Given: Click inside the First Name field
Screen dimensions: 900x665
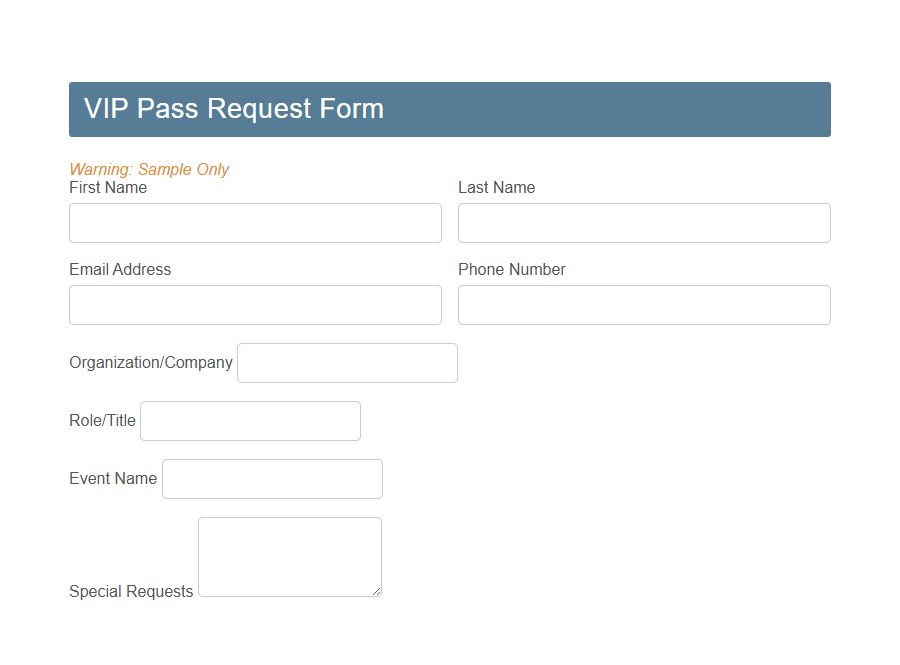Looking at the screenshot, I should tap(255, 222).
